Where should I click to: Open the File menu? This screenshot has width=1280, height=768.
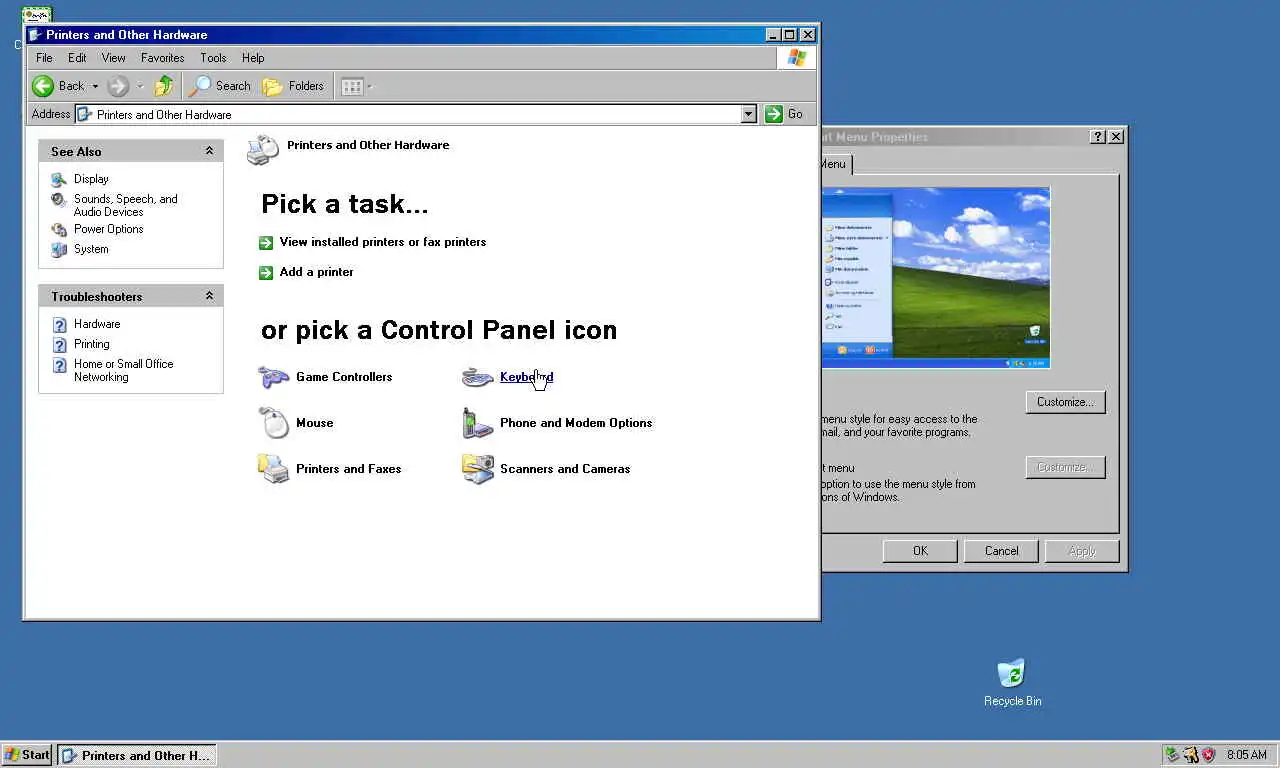pos(44,58)
